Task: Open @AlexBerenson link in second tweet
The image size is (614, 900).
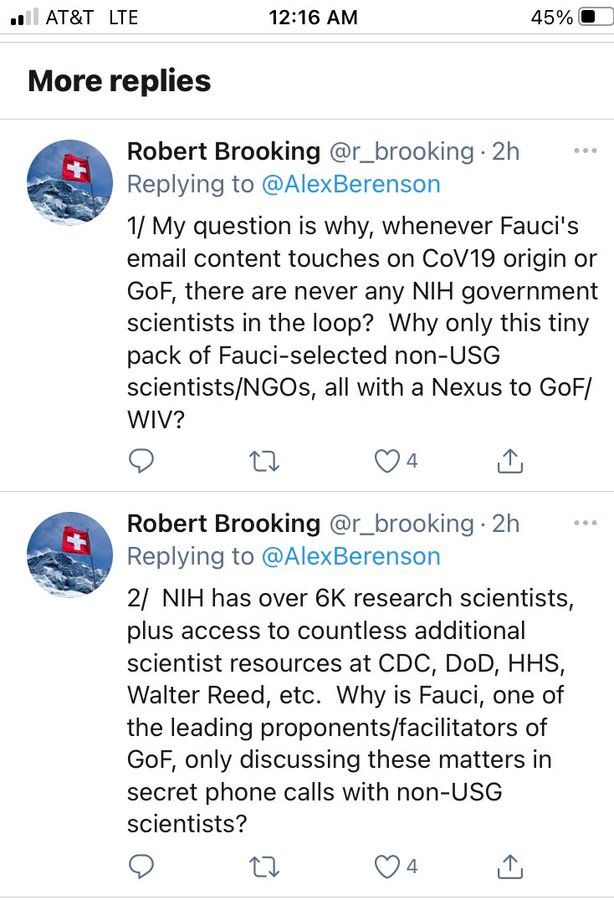Action: [350, 556]
